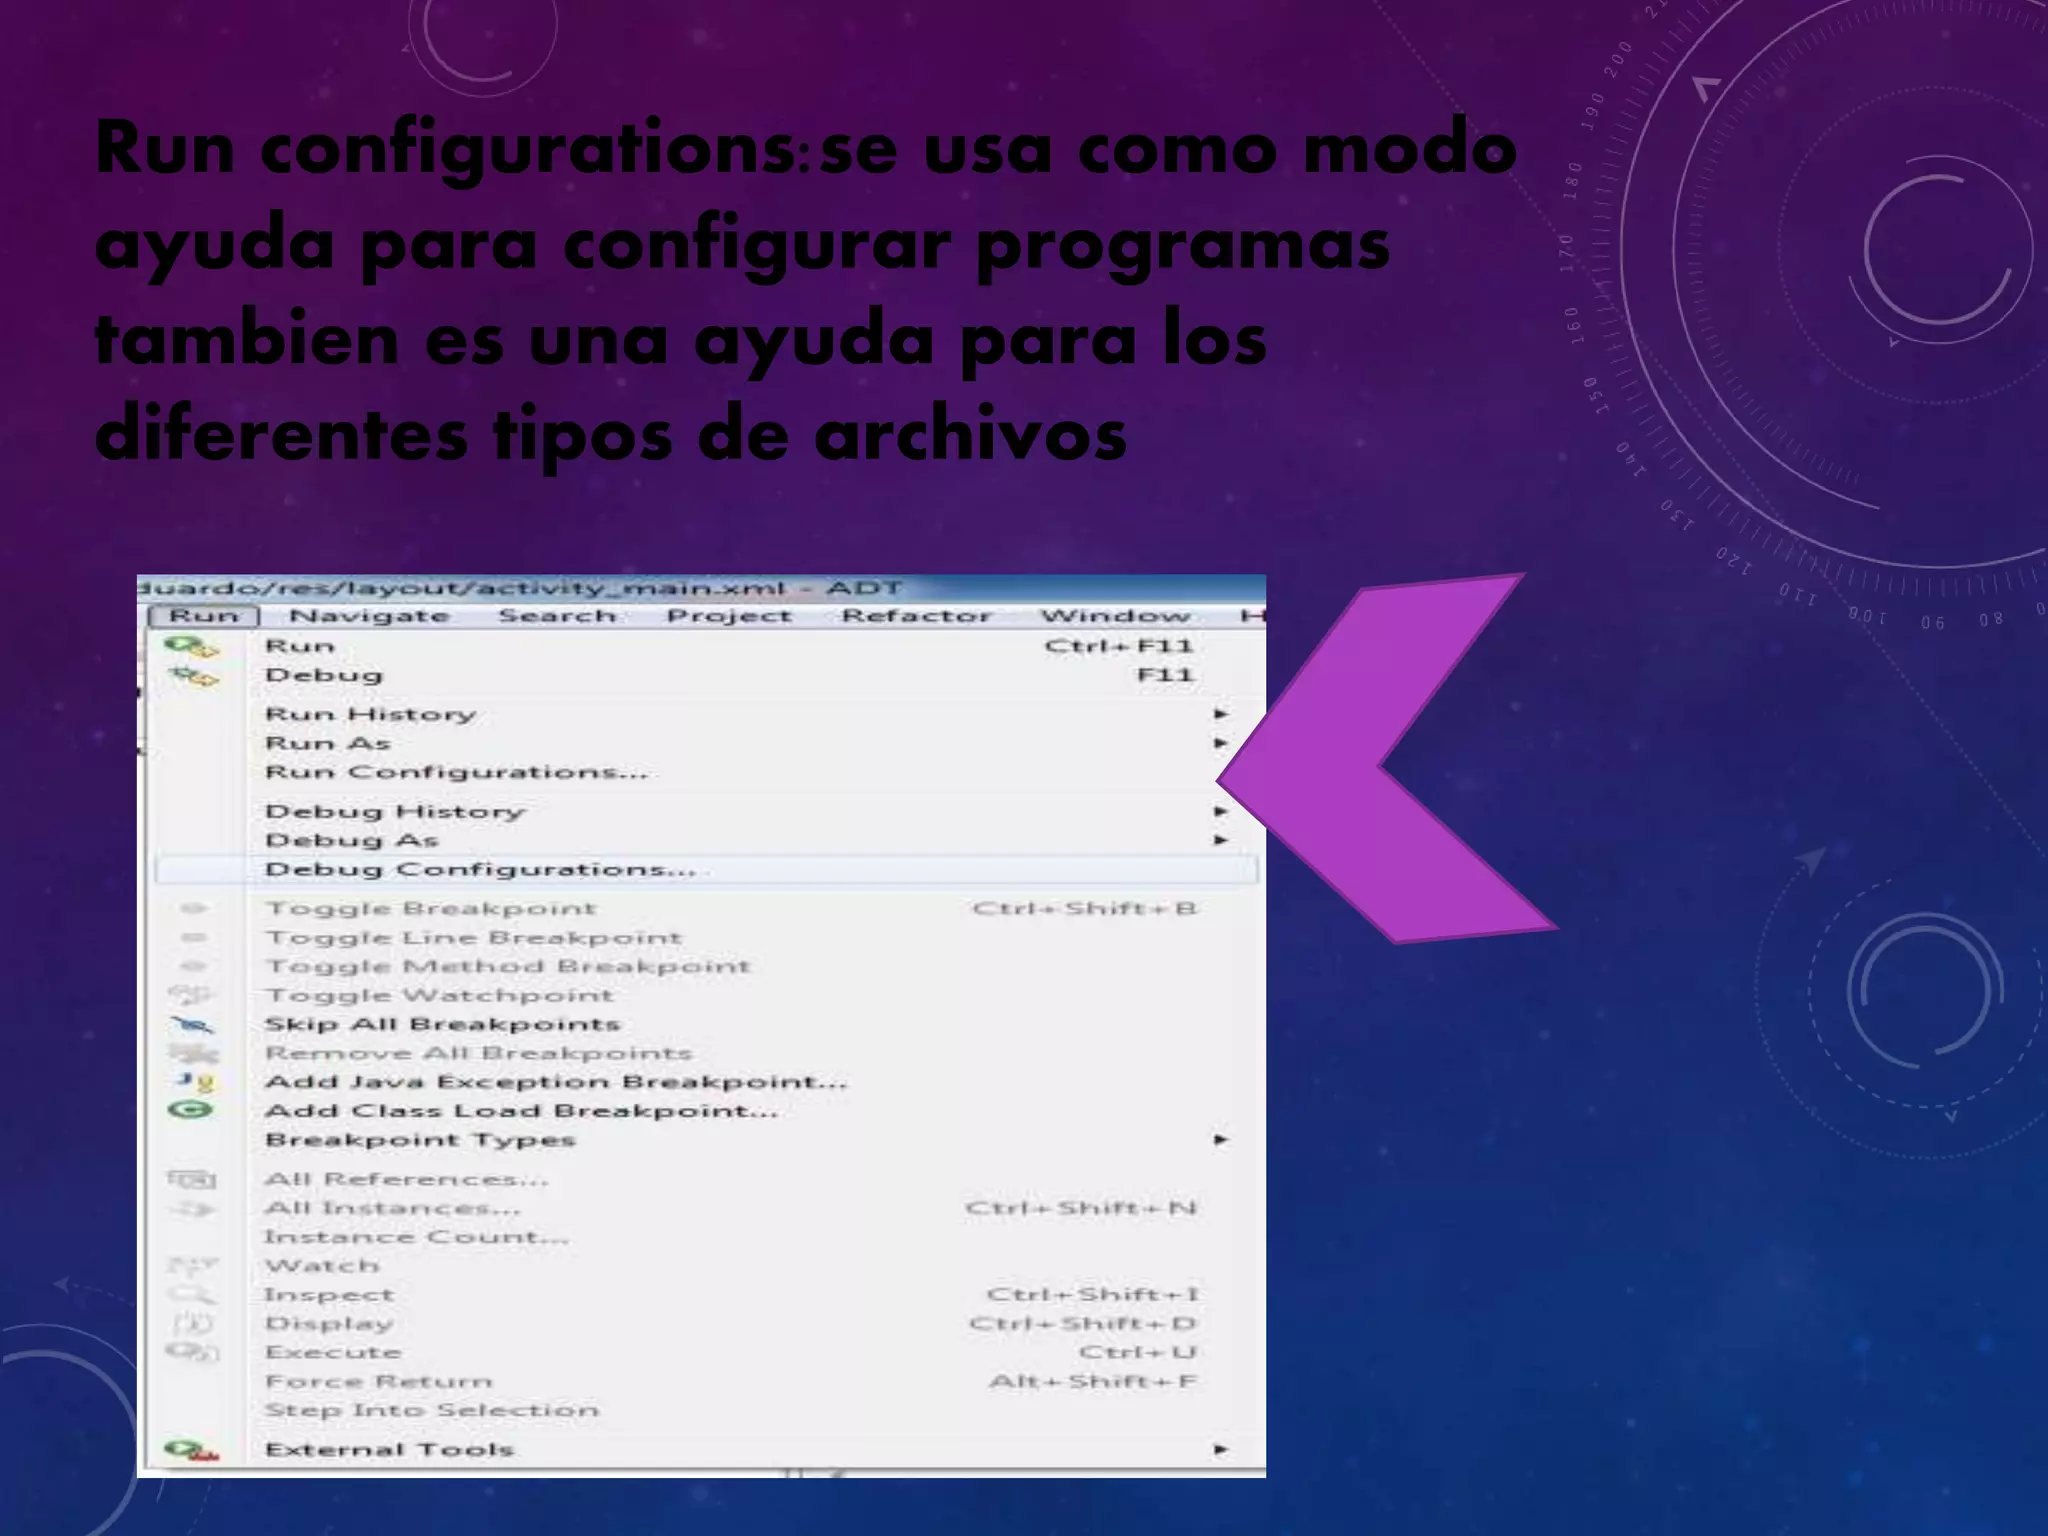Open the Run History entry
Viewport: 2048px width, 1536px height.
705,714
